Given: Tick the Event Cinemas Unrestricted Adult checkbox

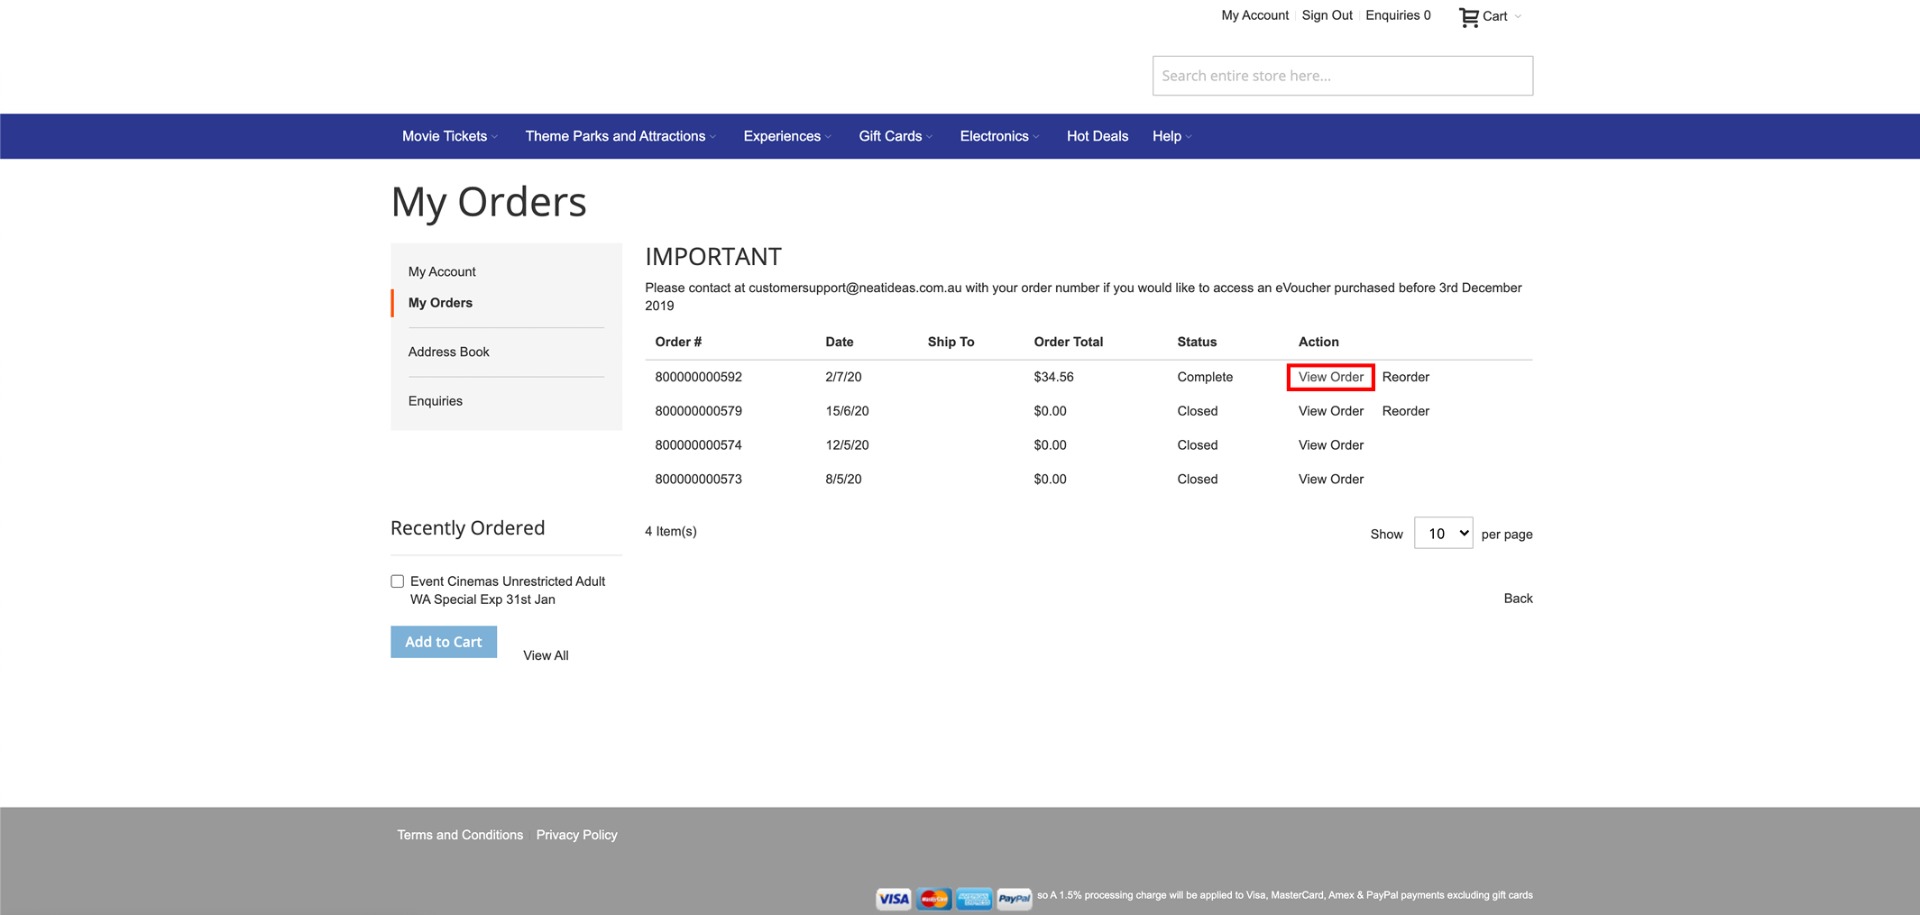Looking at the screenshot, I should pyautogui.click(x=397, y=581).
